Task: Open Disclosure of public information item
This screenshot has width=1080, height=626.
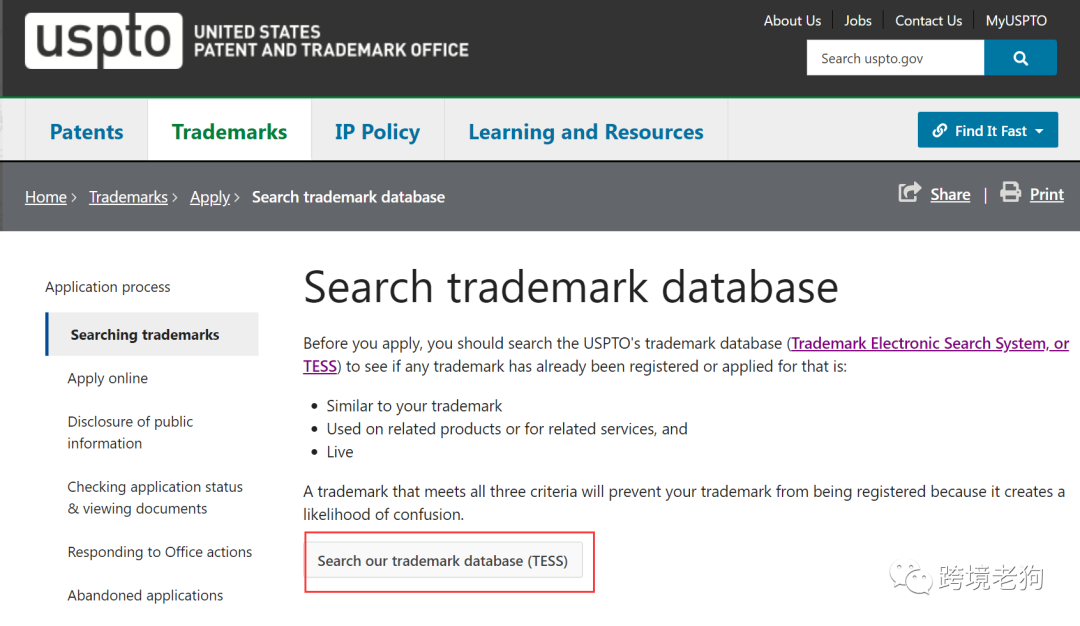Action: [130, 432]
